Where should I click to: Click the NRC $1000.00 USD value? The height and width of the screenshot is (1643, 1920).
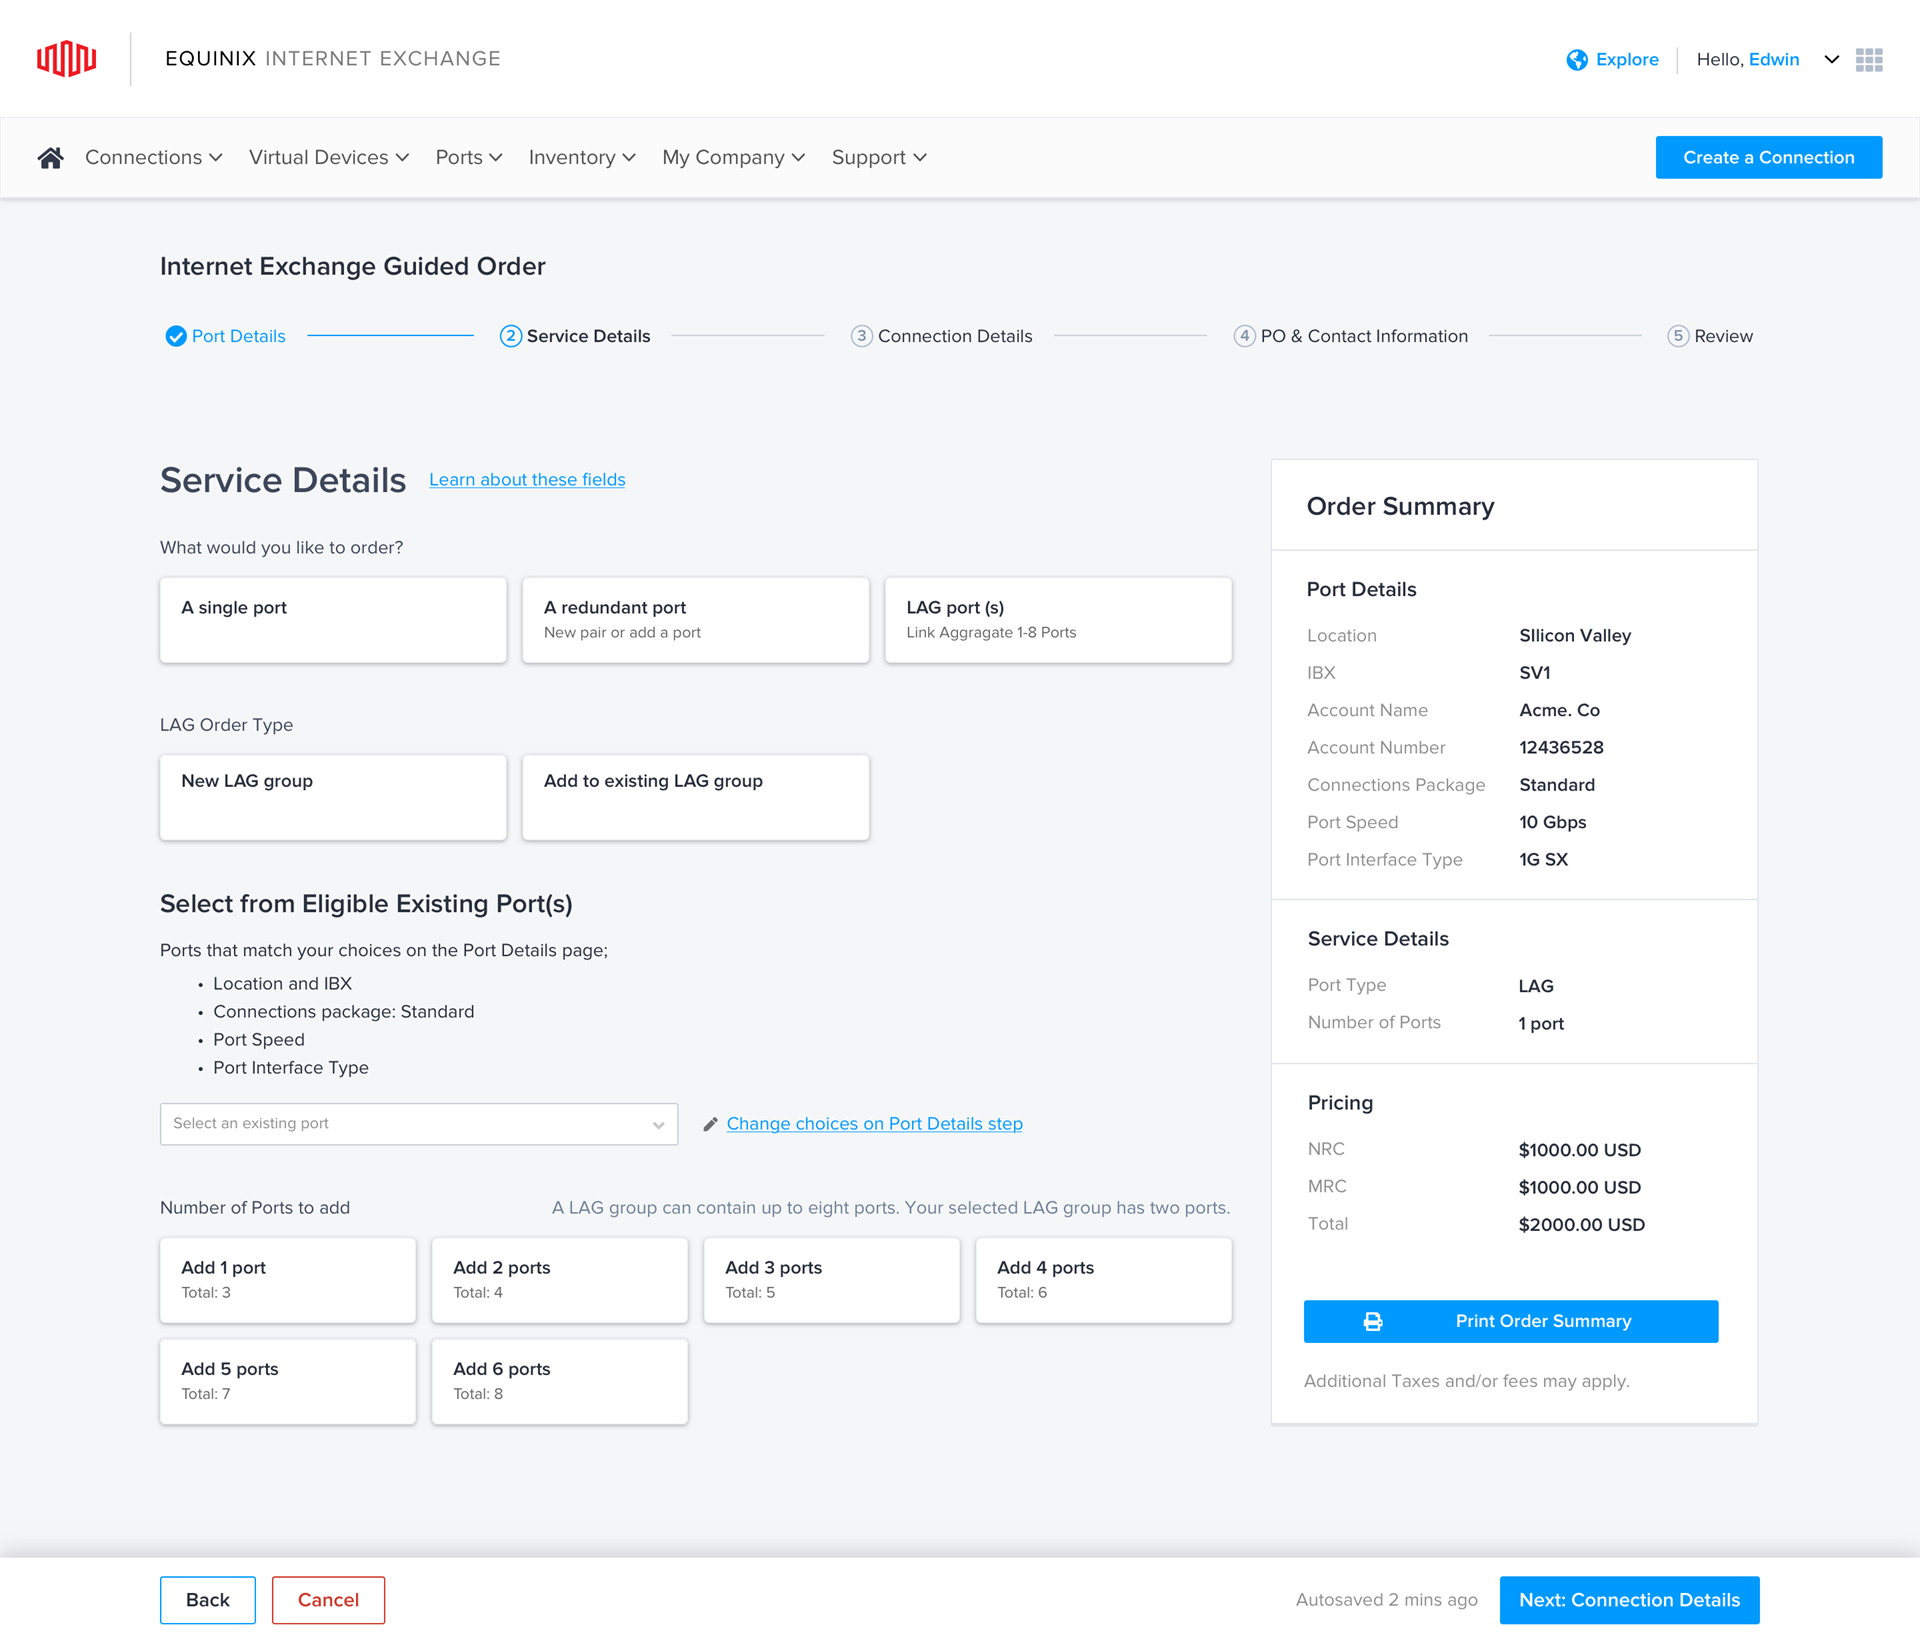[1579, 1150]
